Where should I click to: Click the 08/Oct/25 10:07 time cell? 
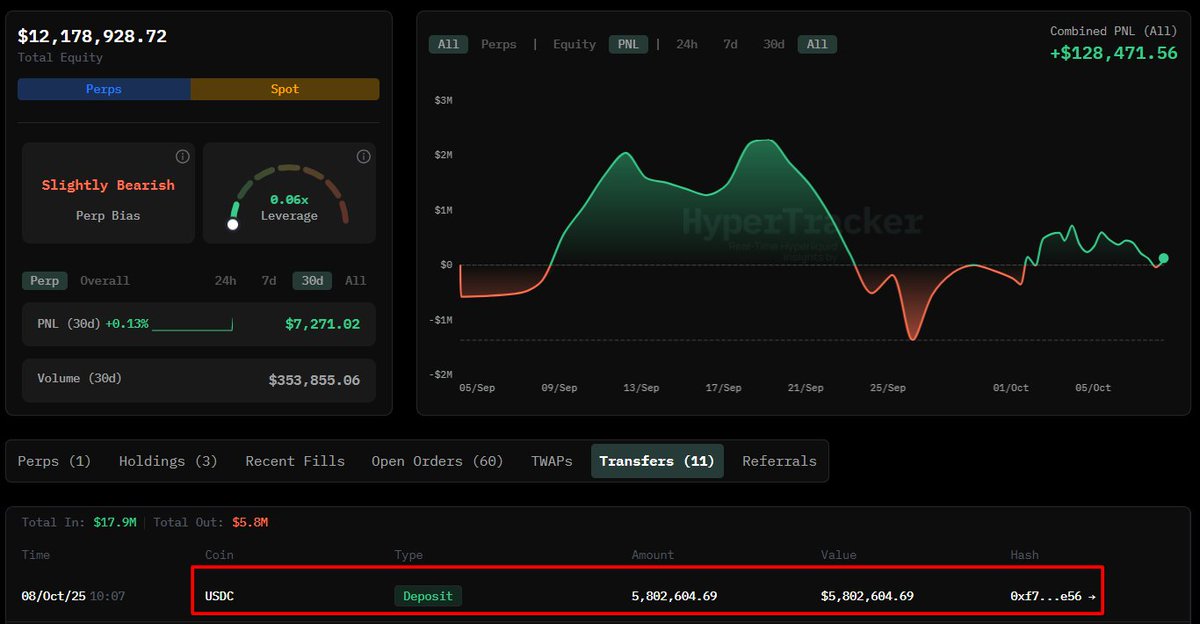(73, 596)
